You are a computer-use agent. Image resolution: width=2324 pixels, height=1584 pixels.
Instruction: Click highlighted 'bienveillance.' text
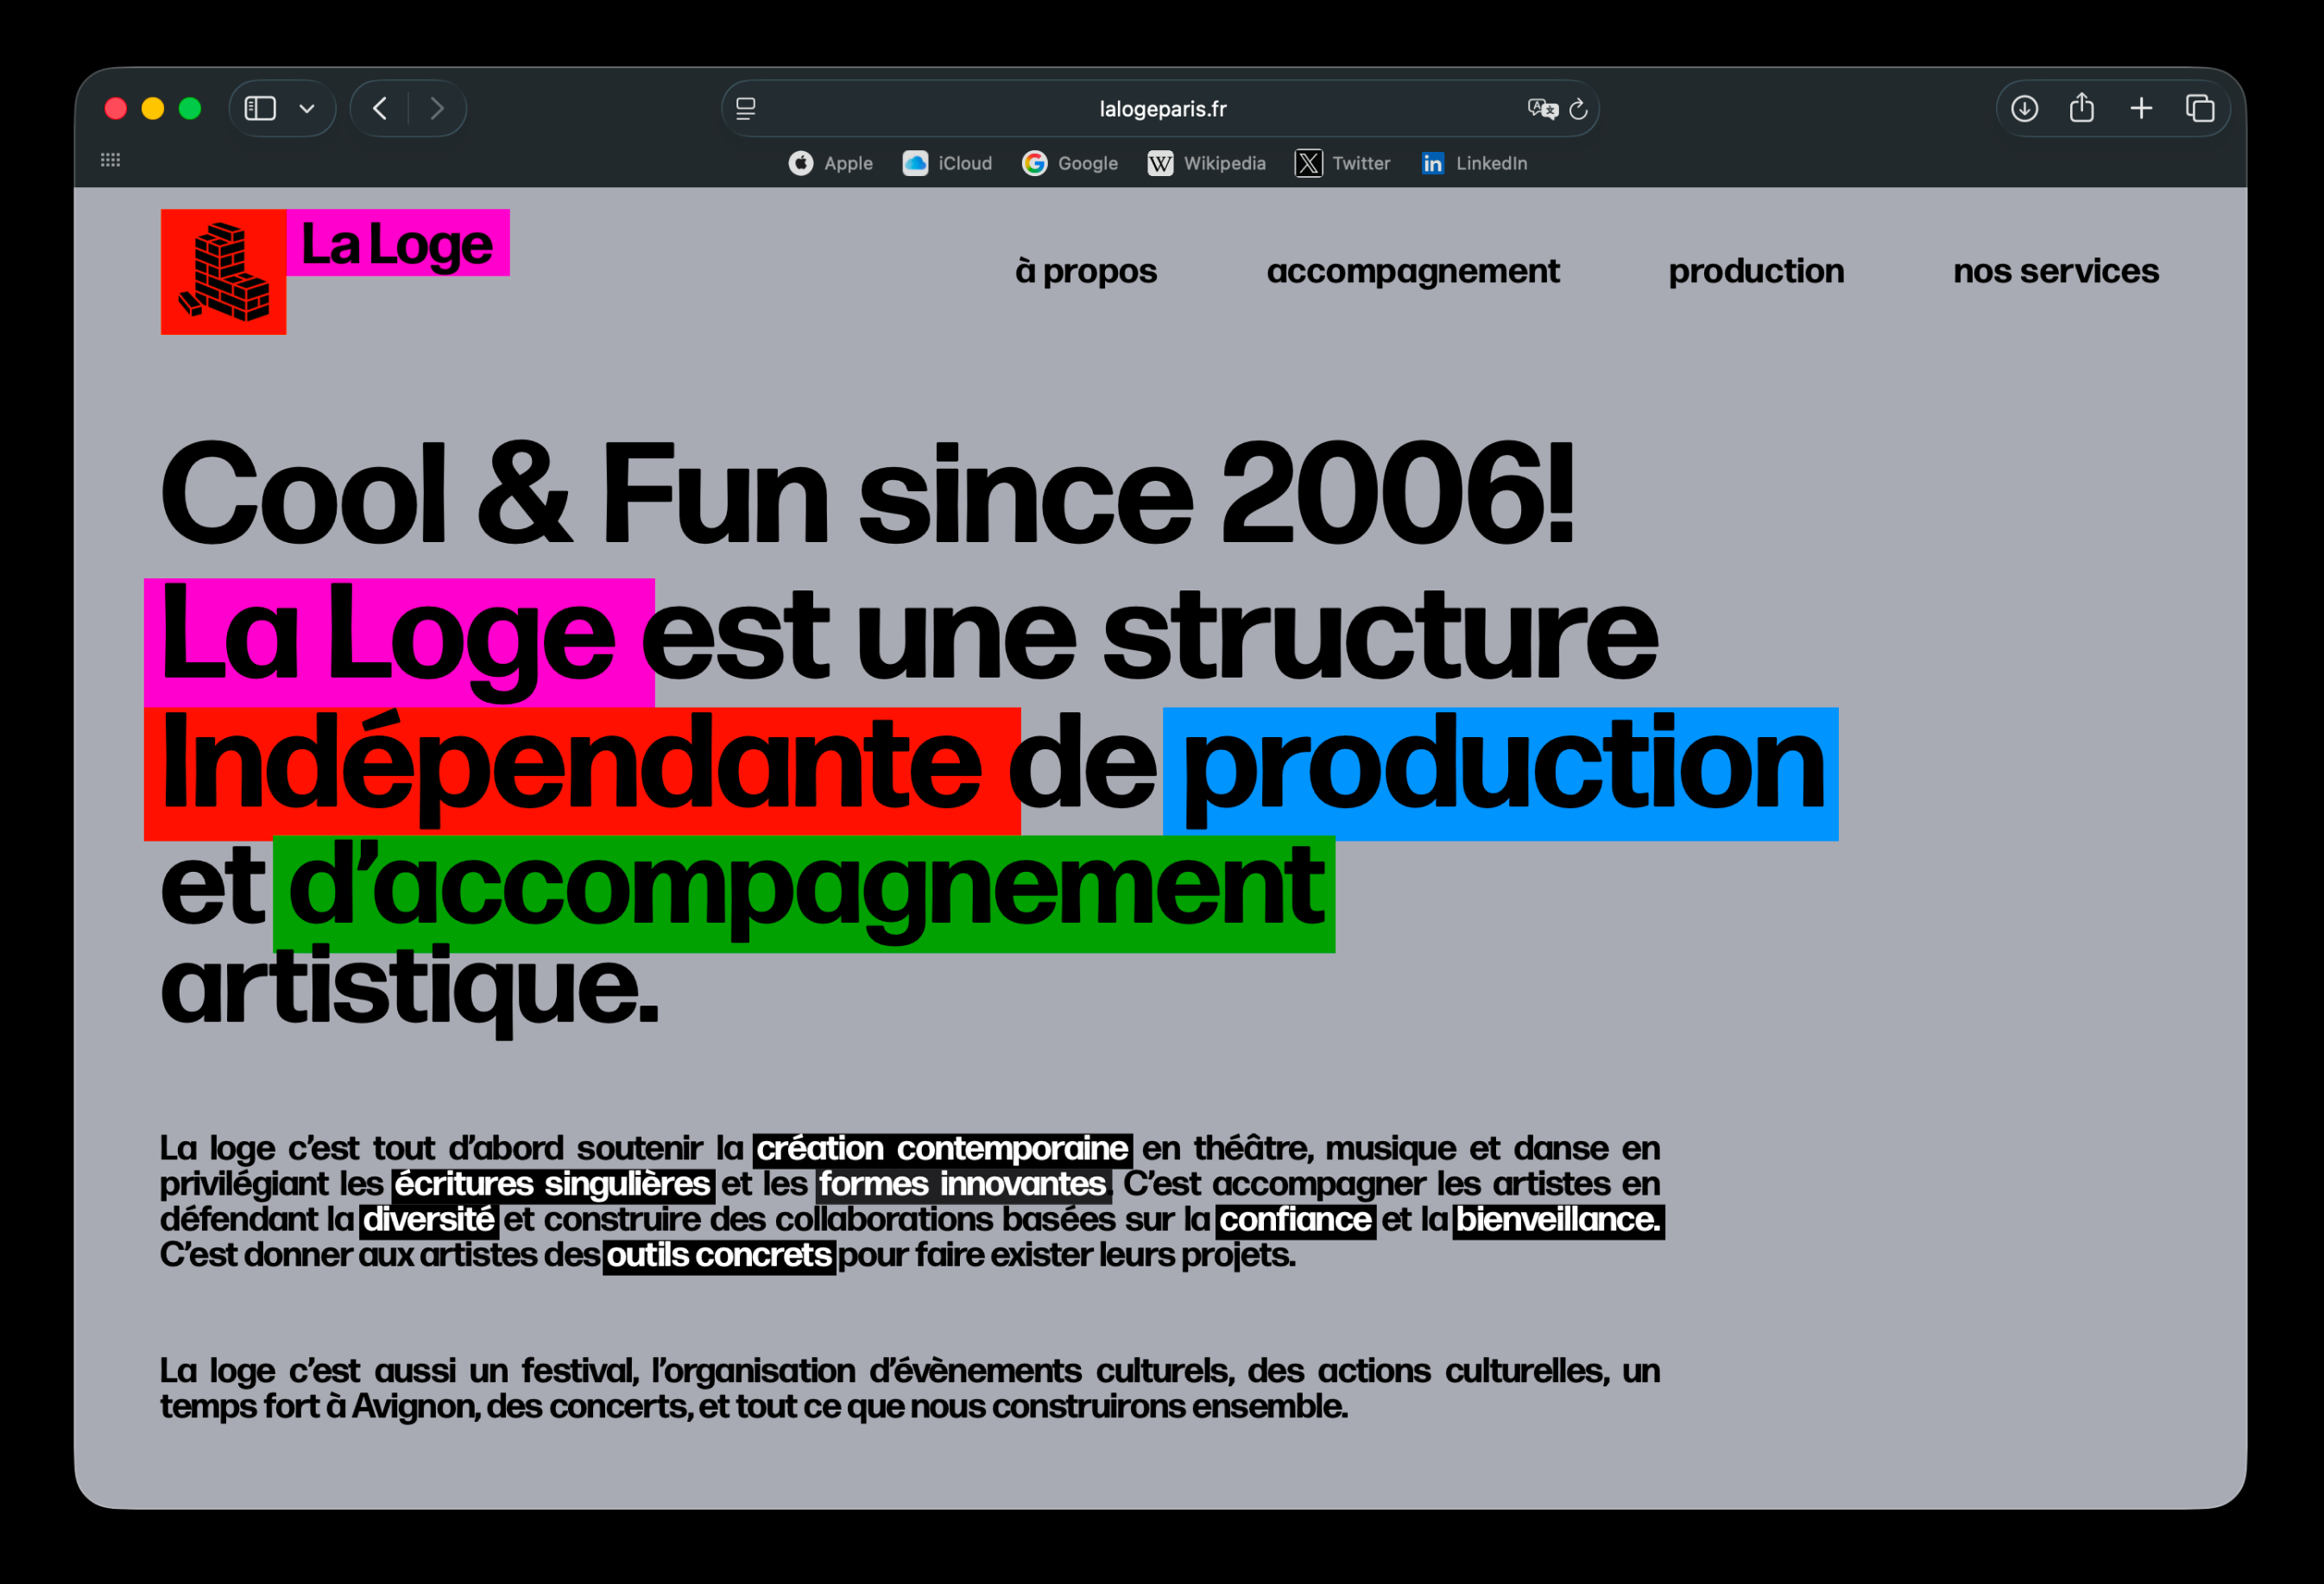pyautogui.click(x=1558, y=1220)
